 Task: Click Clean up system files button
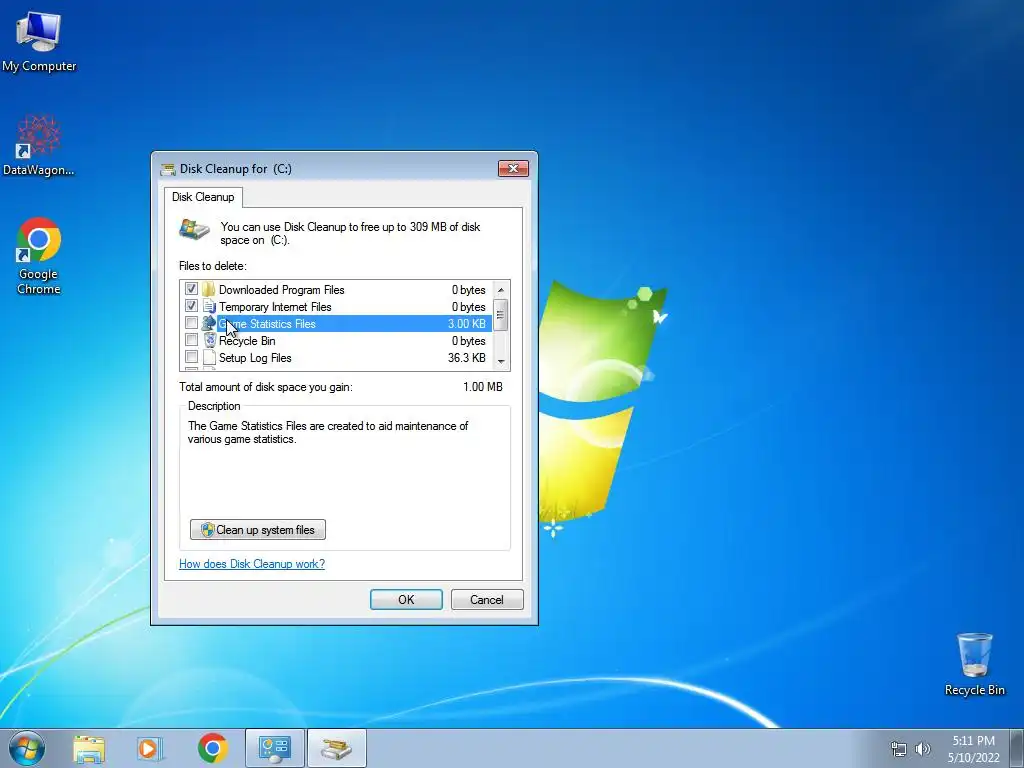258,530
